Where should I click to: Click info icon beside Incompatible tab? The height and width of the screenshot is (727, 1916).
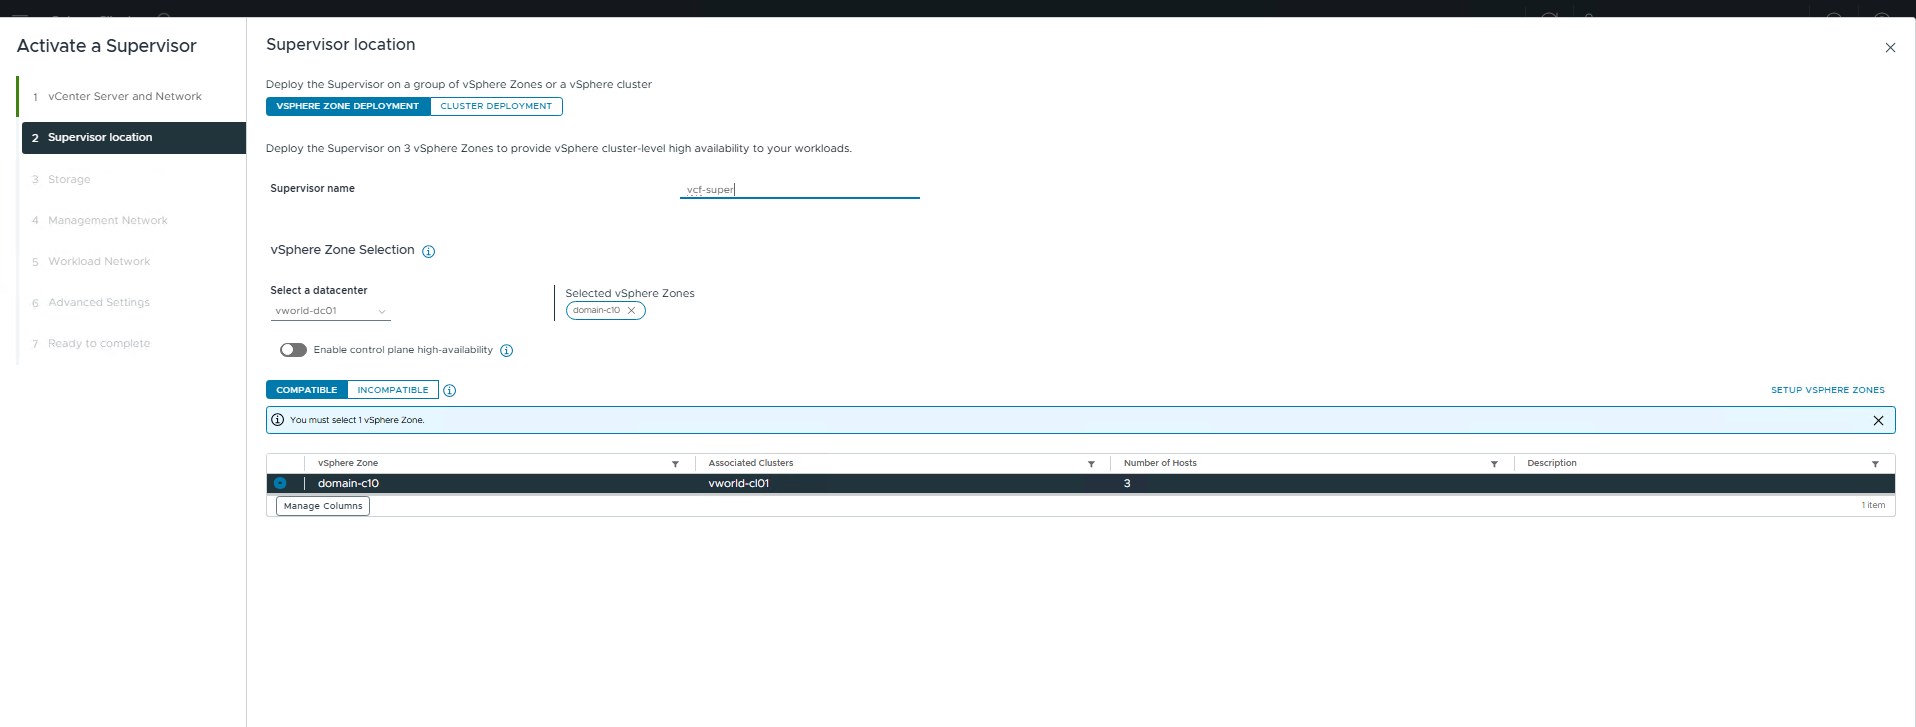(450, 391)
